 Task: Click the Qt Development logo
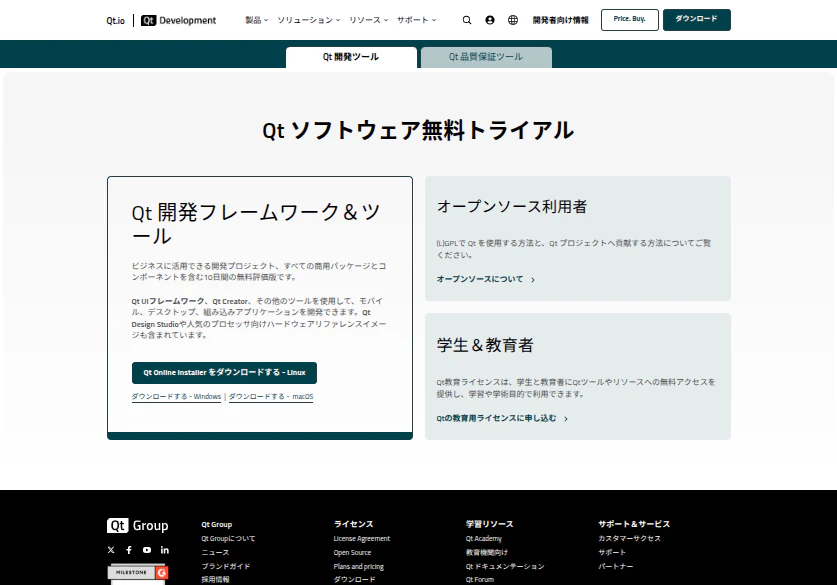tap(178, 20)
